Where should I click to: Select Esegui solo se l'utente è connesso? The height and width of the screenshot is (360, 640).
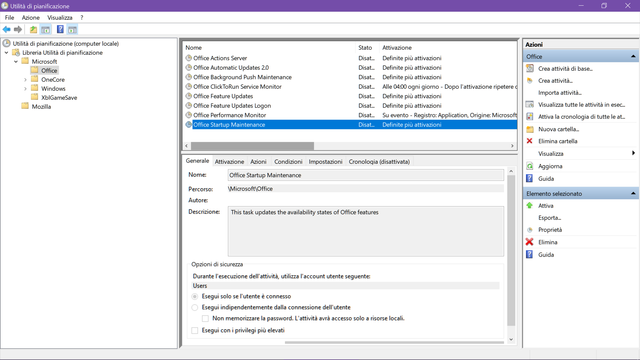point(195,296)
